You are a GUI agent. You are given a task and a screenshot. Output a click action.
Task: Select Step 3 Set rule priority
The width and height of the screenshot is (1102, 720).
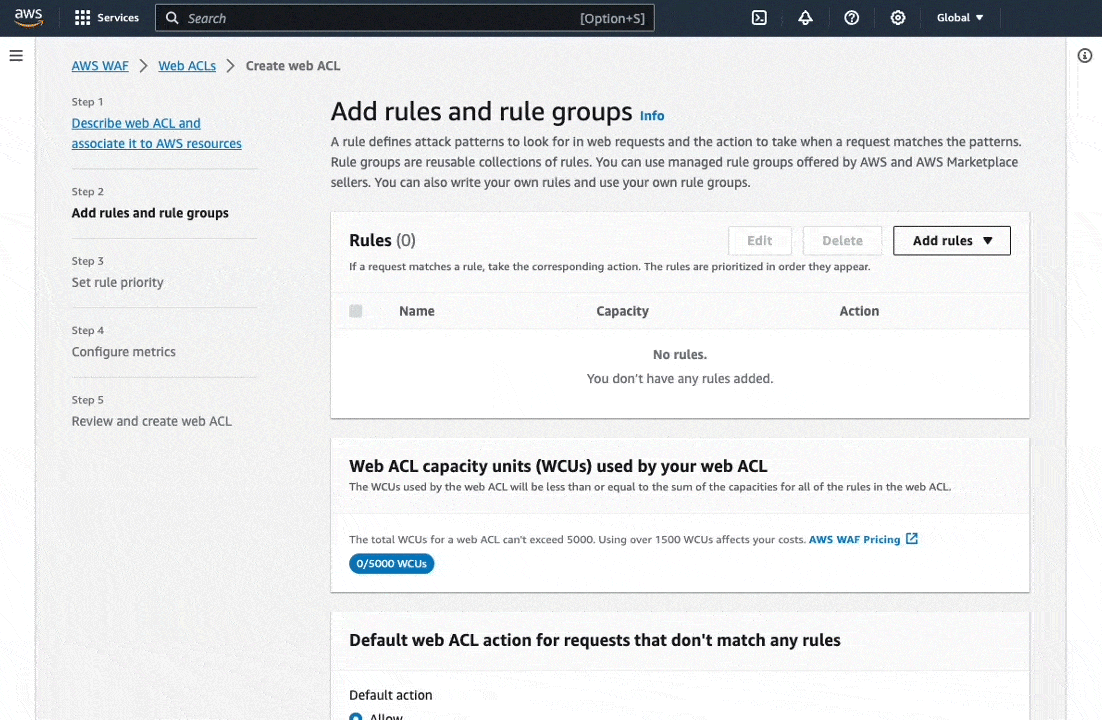pyautogui.click(x=117, y=282)
